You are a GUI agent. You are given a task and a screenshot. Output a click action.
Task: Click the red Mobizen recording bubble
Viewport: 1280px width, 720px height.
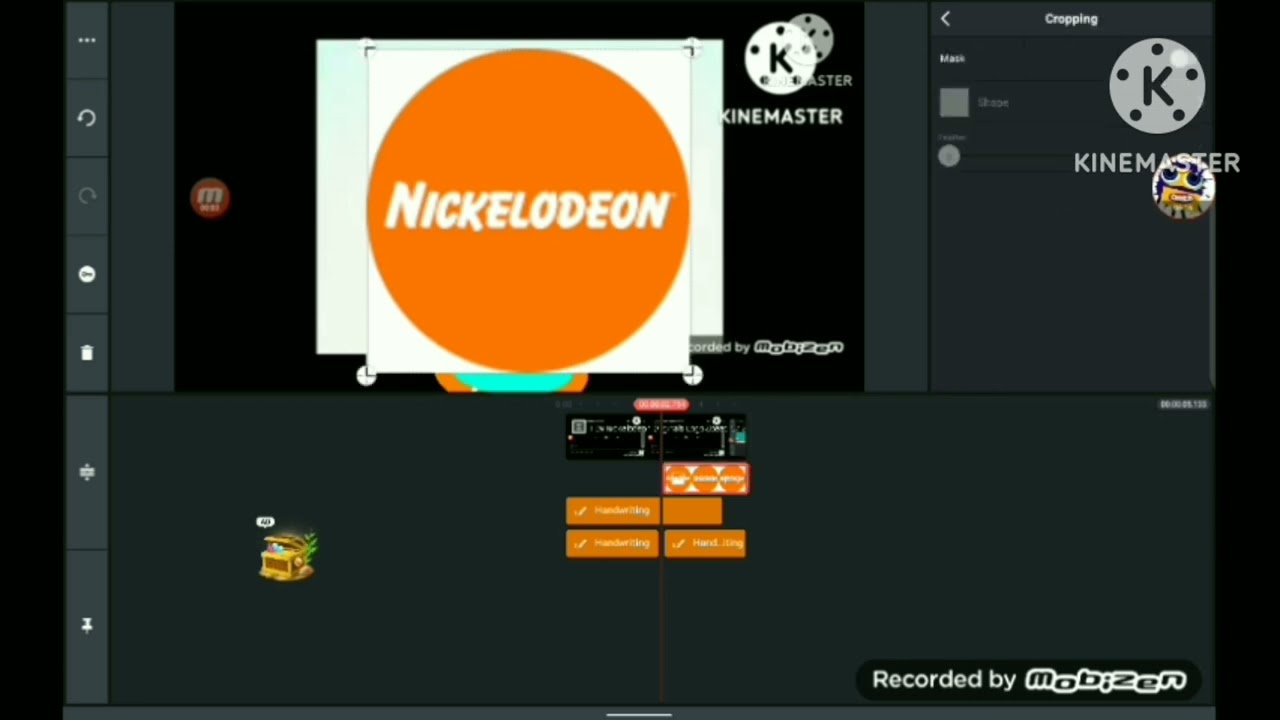point(210,198)
